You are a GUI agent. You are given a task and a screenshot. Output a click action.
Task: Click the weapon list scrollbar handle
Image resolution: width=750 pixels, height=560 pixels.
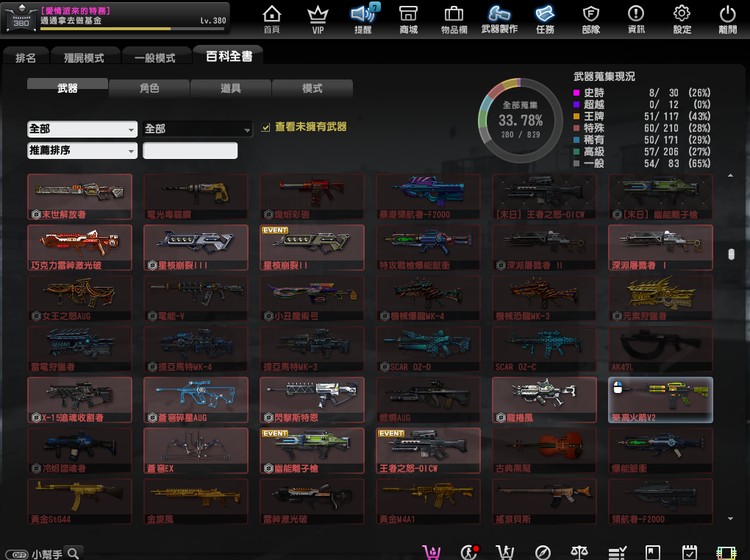tap(731, 254)
